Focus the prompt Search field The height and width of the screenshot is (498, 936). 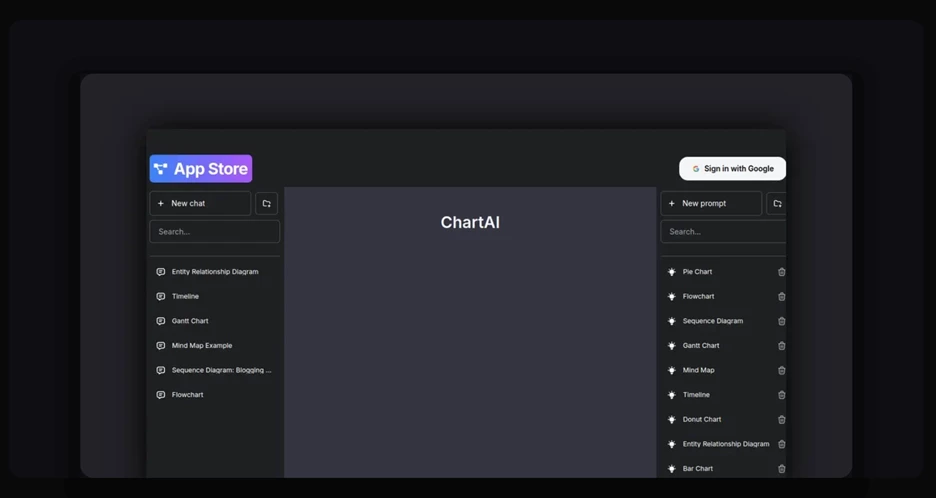(x=723, y=232)
